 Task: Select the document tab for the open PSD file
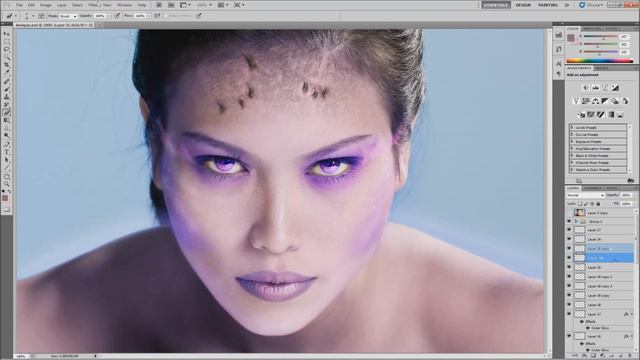[55, 25]
